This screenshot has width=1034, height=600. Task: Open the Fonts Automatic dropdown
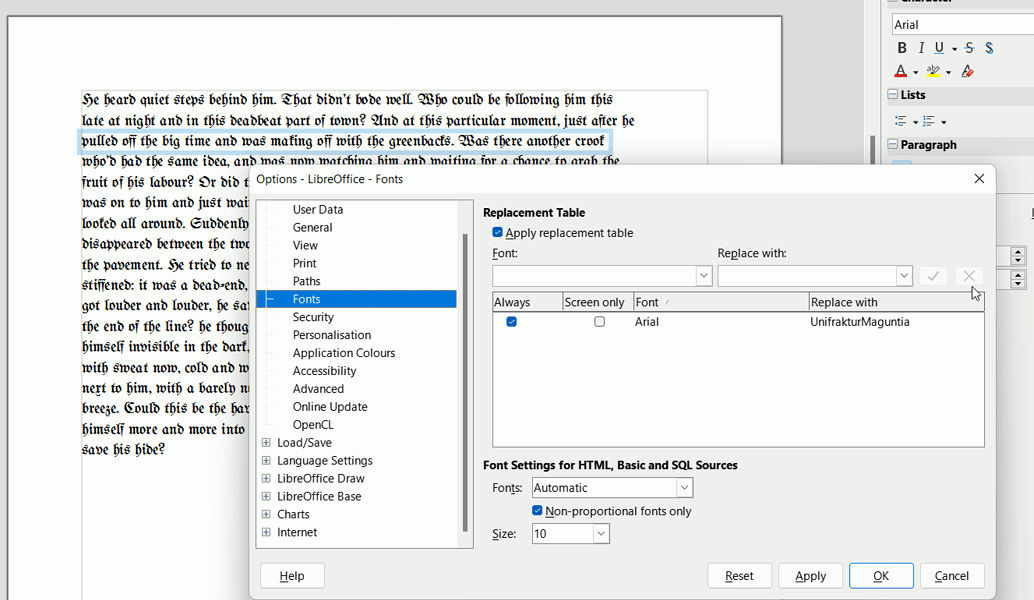coord(684,488)
